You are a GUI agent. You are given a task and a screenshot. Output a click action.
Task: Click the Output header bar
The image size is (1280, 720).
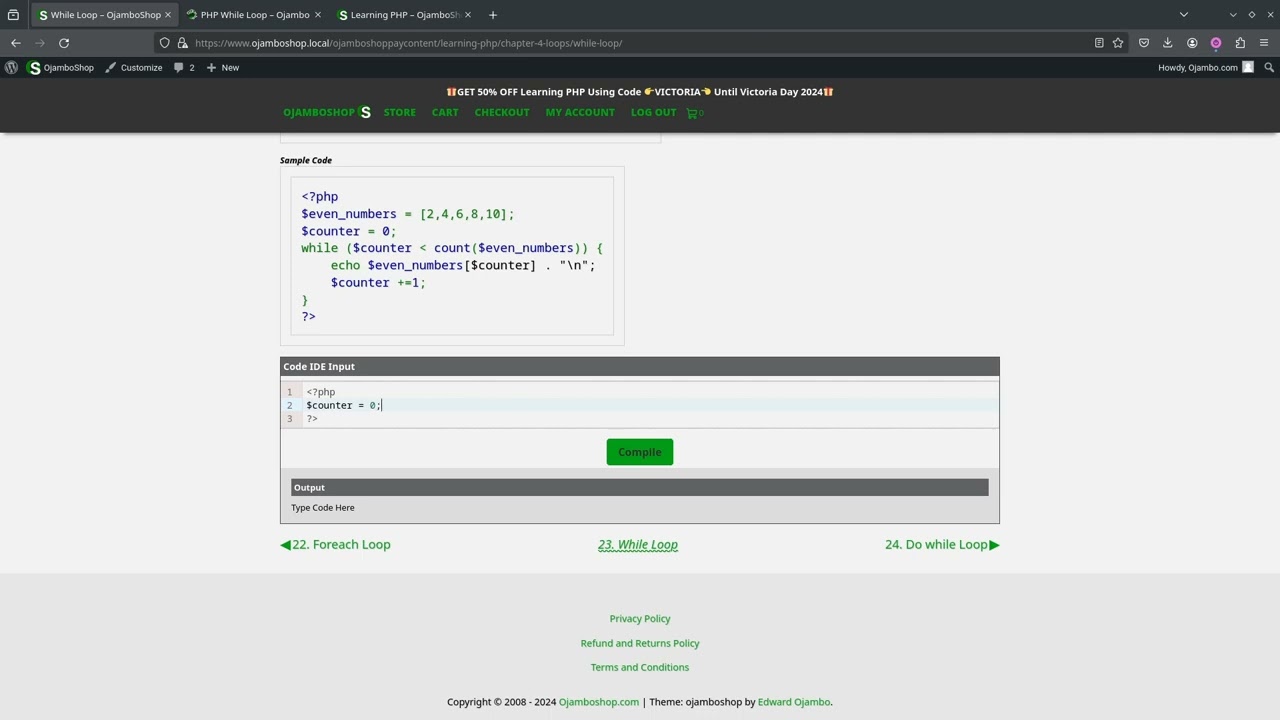[640, 488]
